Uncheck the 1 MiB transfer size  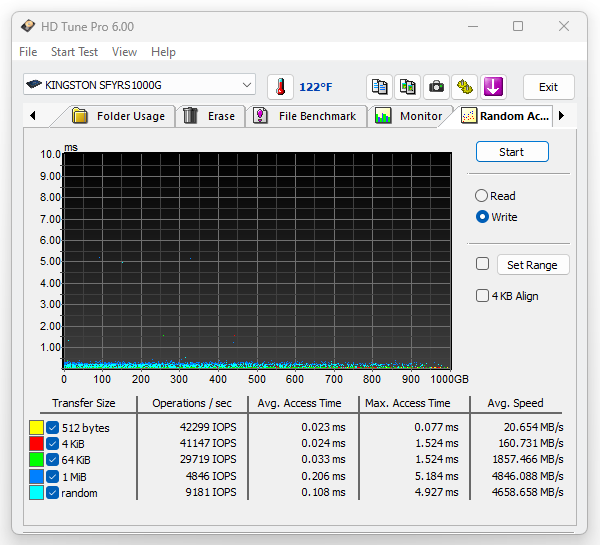click(x=52, y=476)
